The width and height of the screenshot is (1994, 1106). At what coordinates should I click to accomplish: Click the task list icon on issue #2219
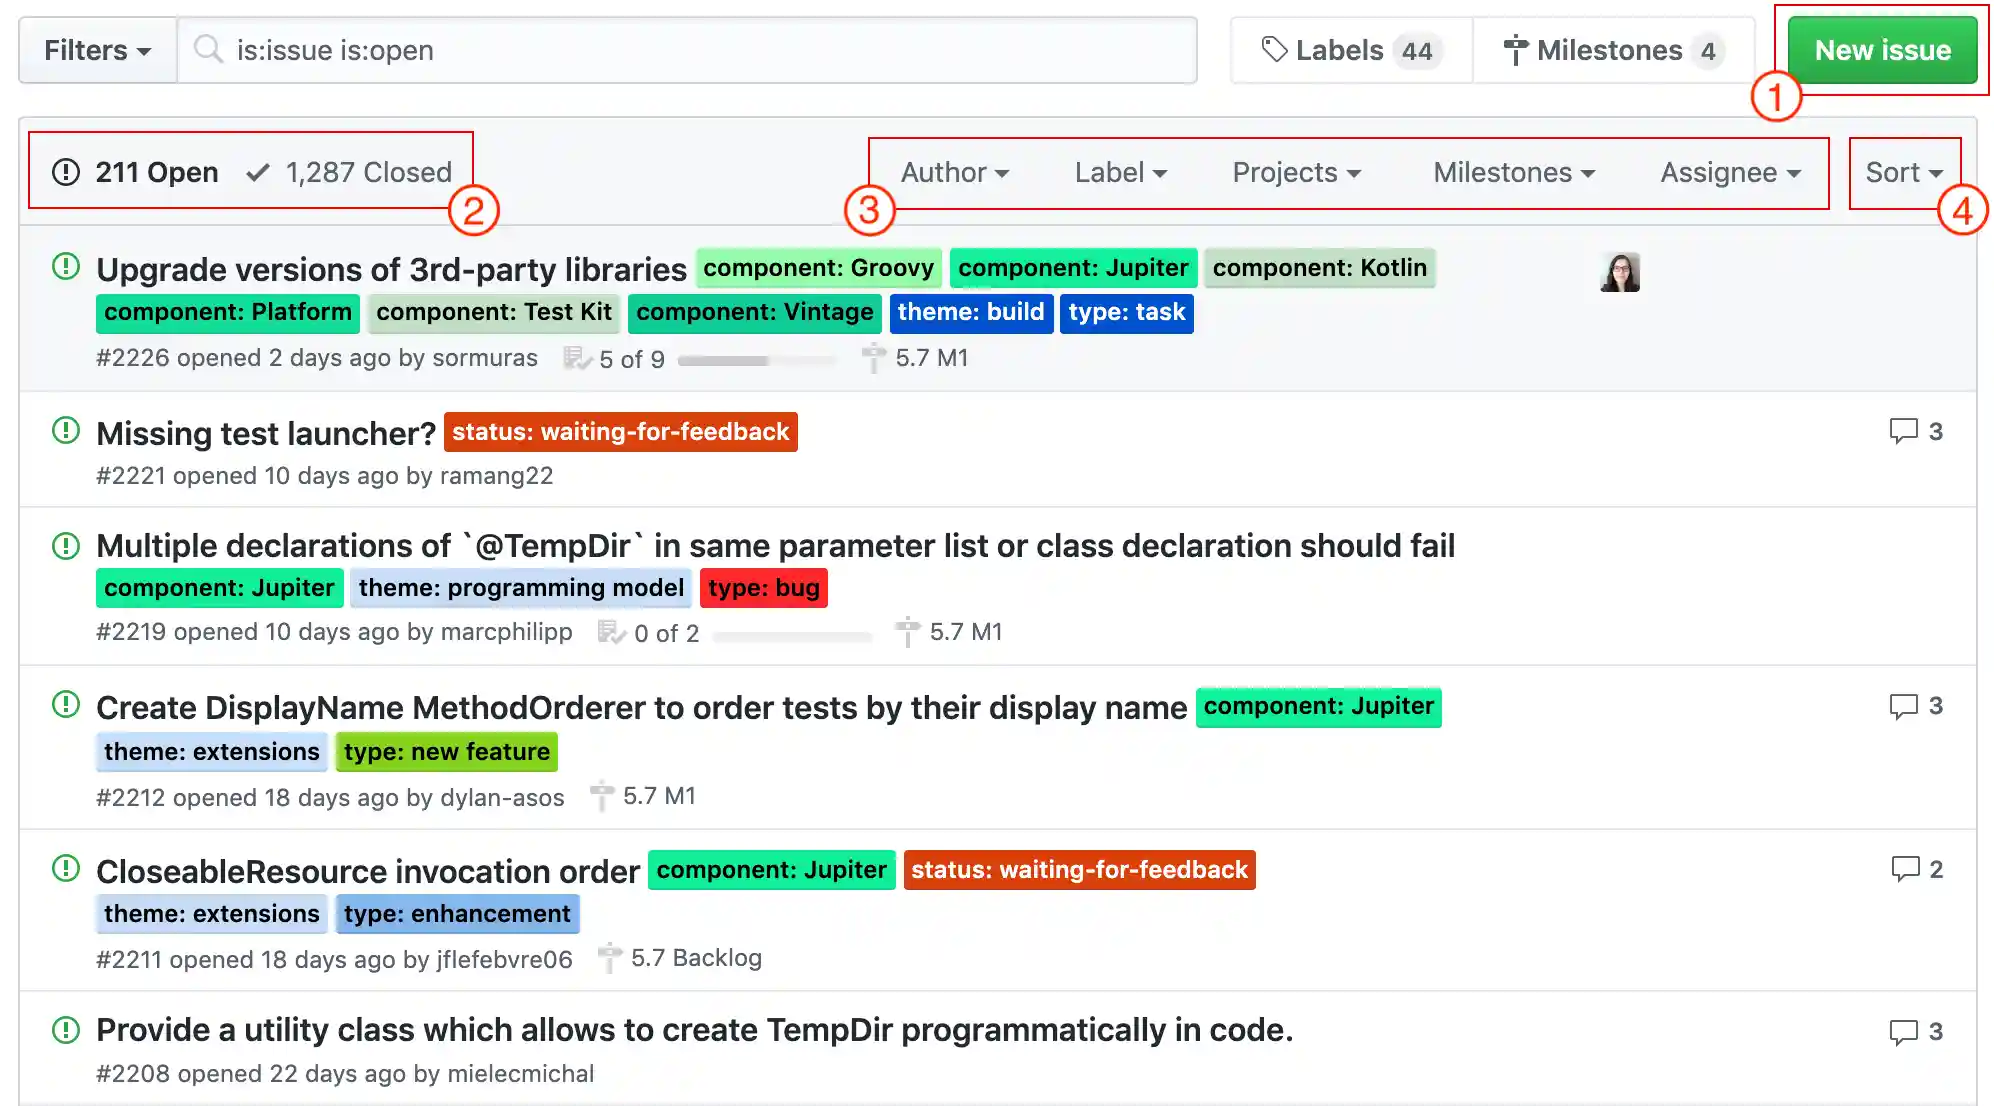(610, 633)
